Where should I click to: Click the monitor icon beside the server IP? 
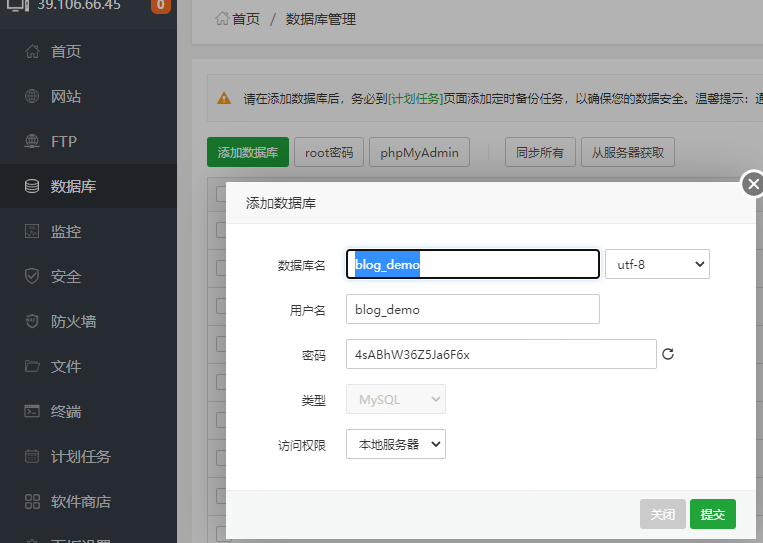[18, 5]
